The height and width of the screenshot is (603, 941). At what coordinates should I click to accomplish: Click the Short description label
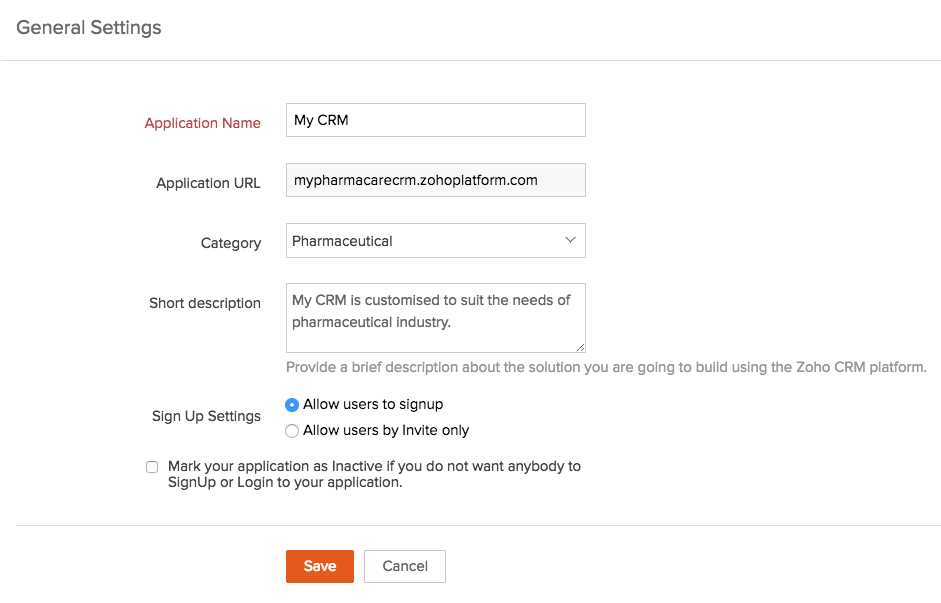tap(205, 303)
